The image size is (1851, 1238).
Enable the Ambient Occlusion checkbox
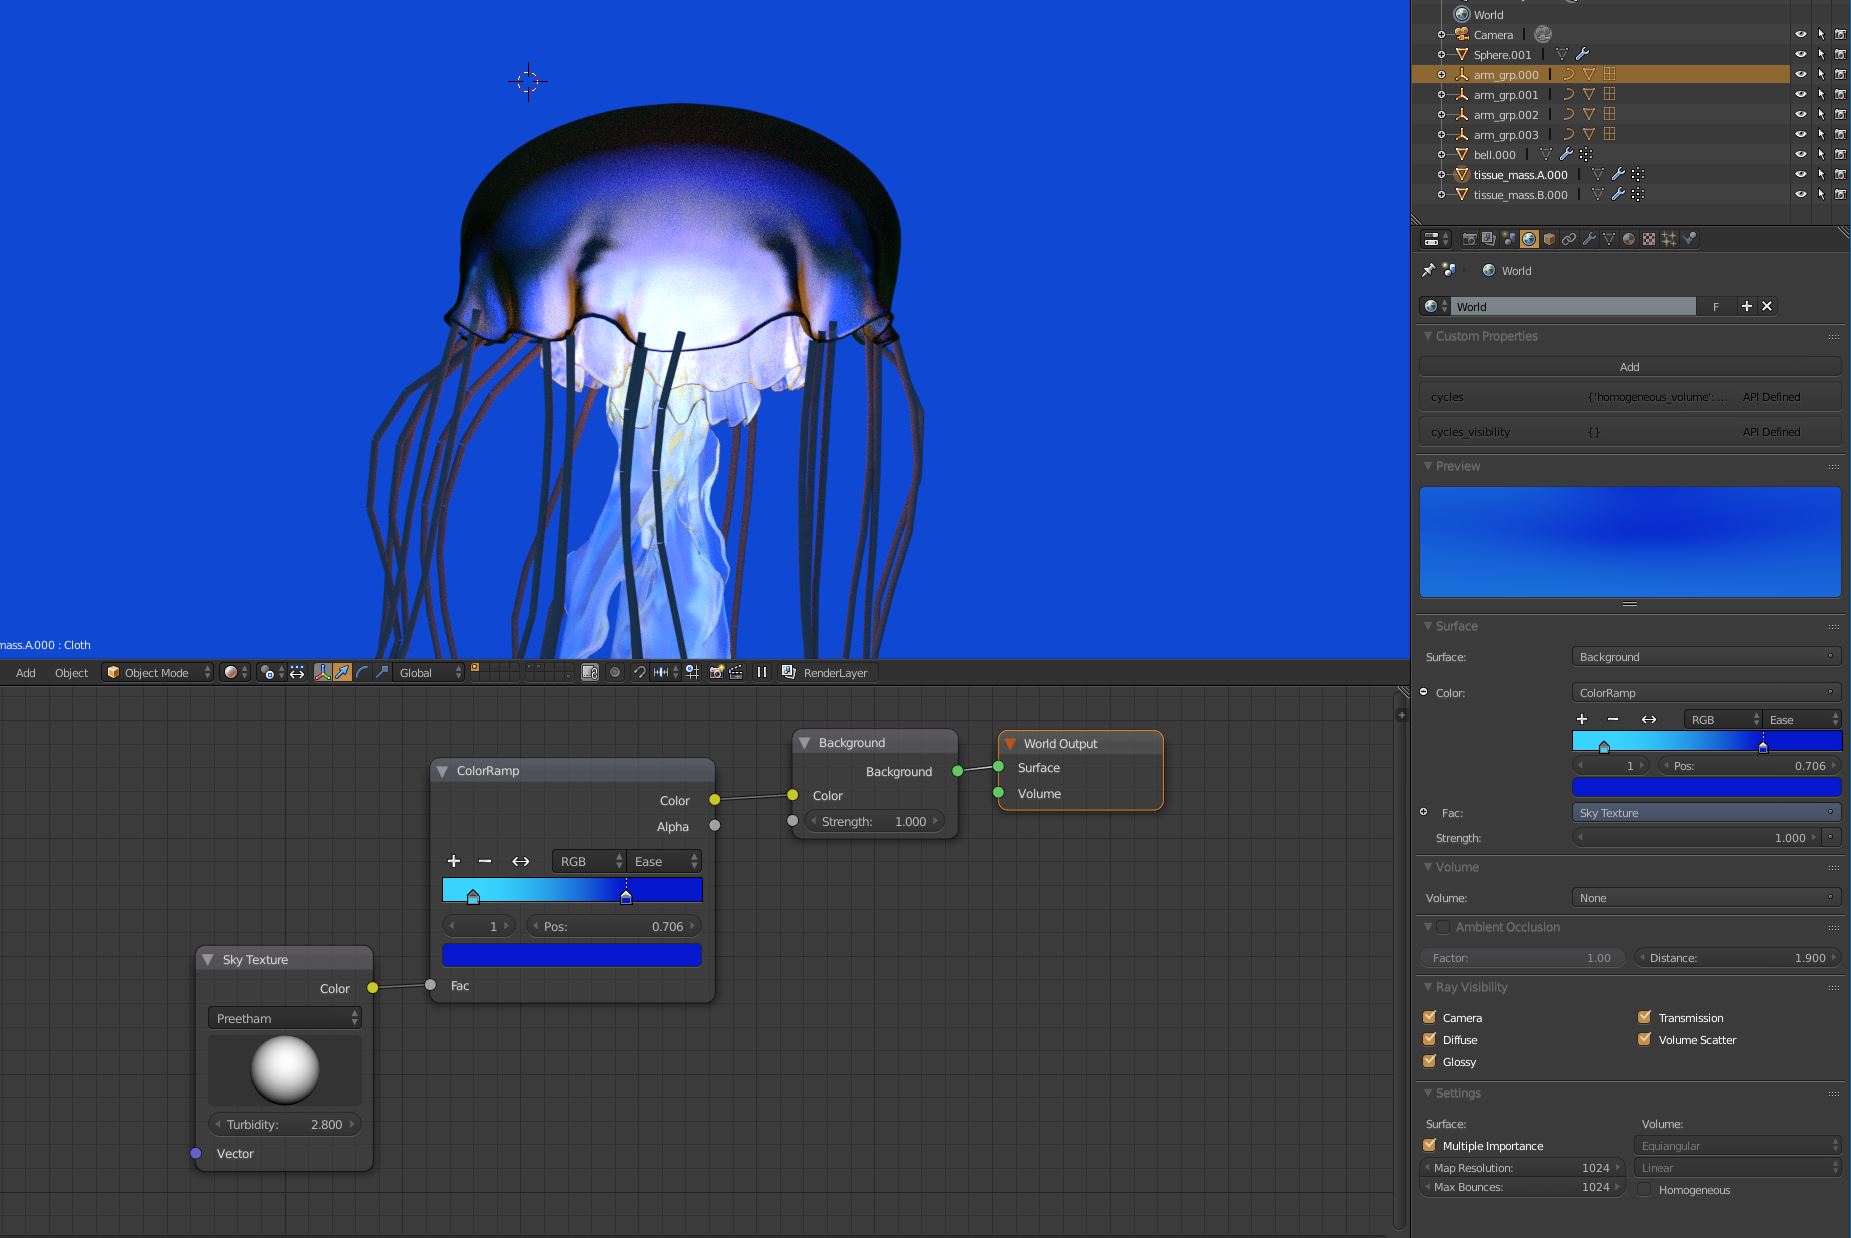tap(1443, 927)
